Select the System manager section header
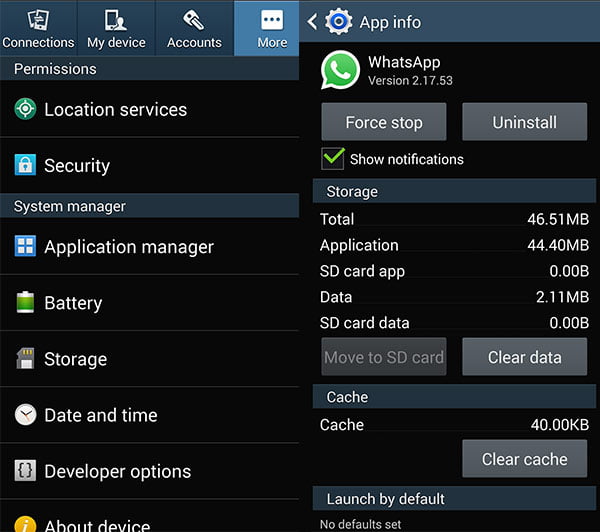Viewport: 600px width, 532px height. pyautogui.click(x=150, y=206)
